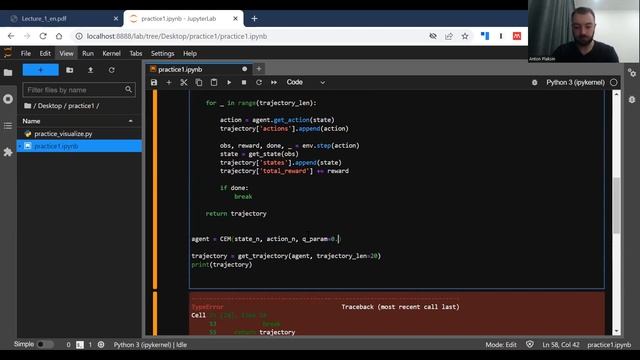Open the Settings menu
640x360 pixels.
point(162,53)
